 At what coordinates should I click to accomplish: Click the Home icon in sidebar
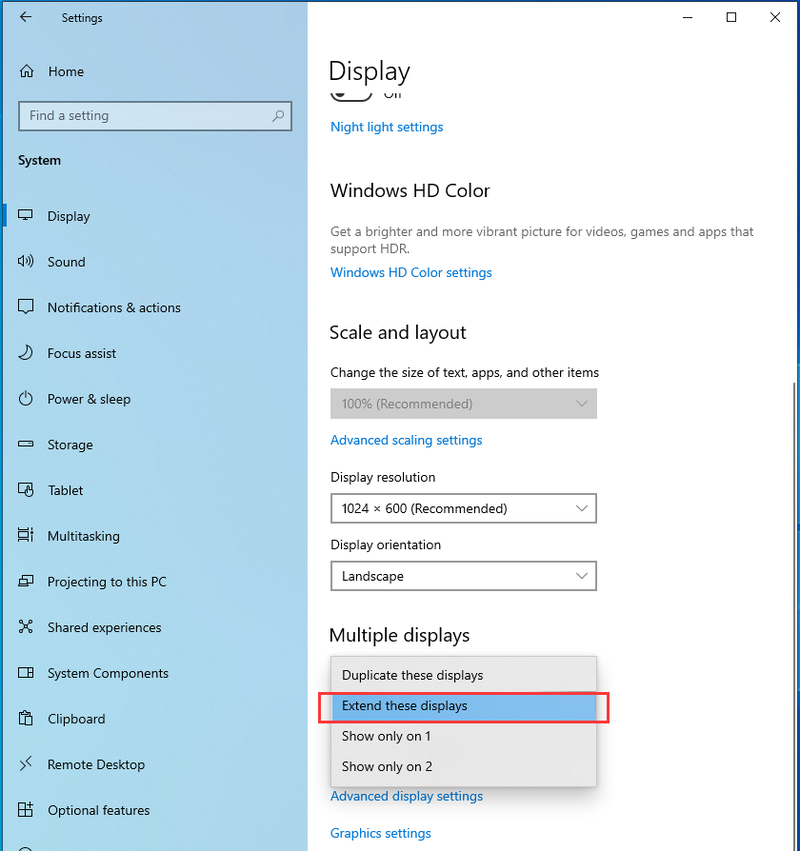[26, 72]
